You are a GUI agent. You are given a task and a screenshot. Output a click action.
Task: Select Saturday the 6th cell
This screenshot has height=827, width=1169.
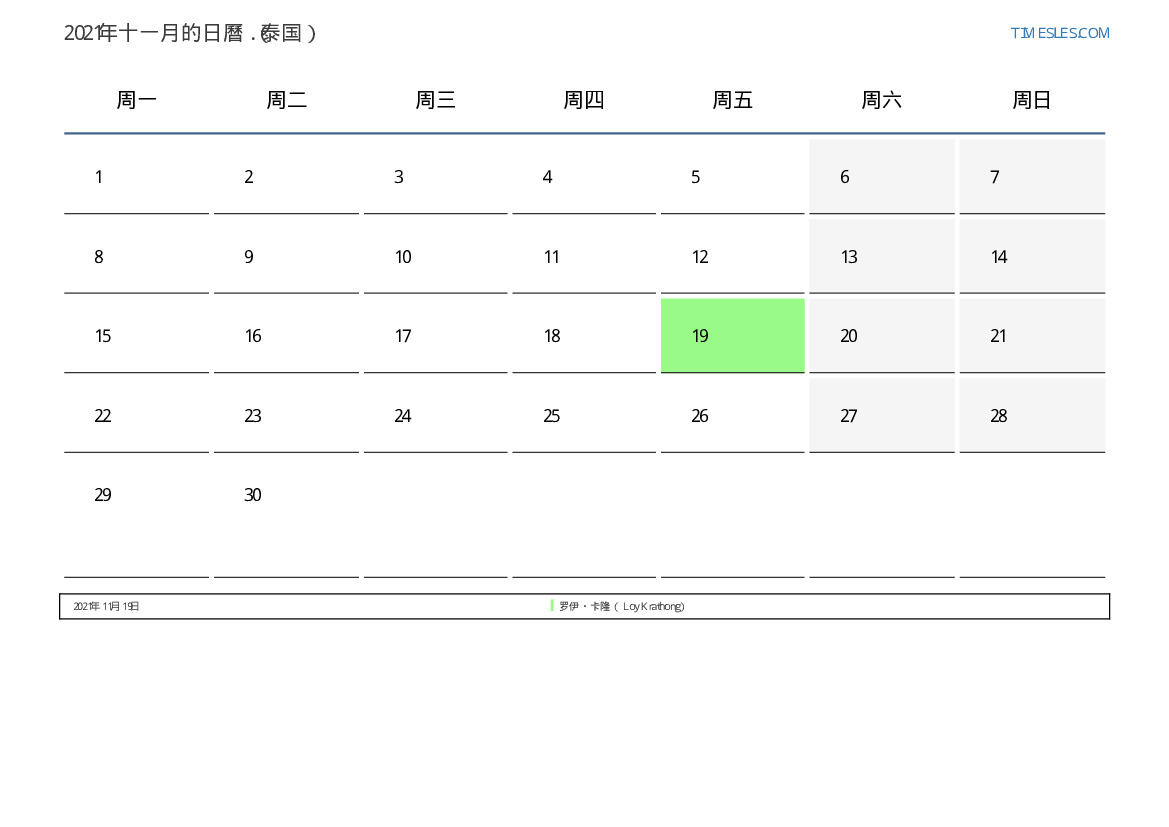[x=882, y=177]
